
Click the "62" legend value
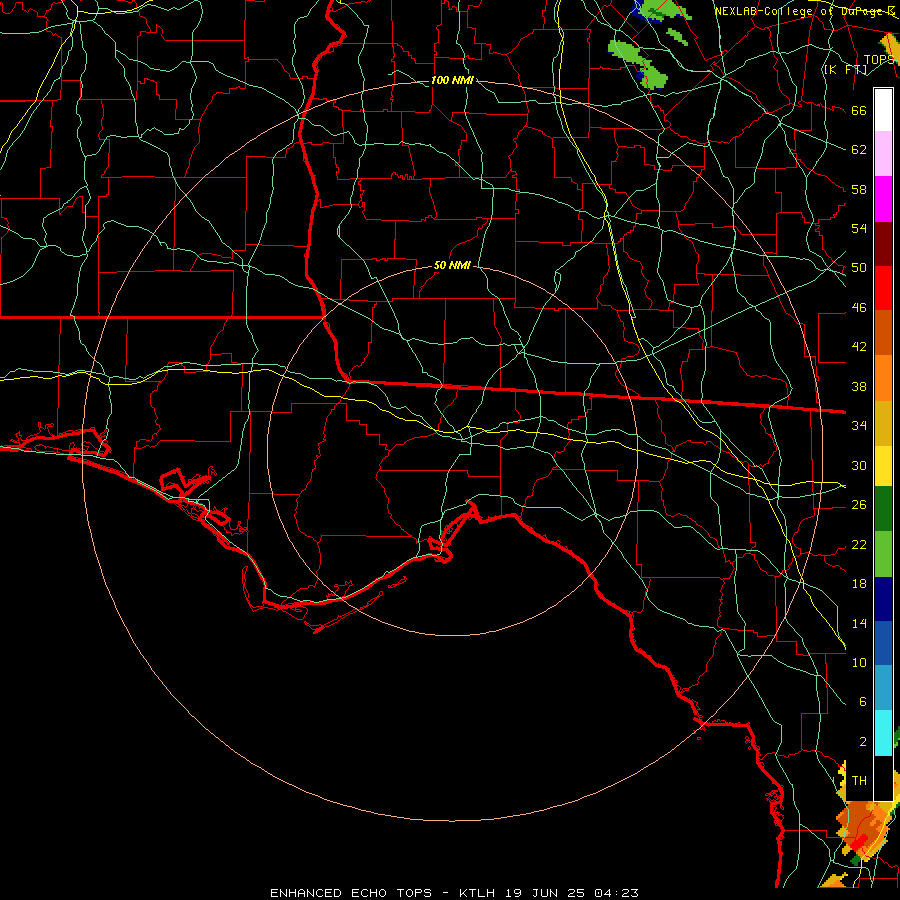tap(859, 150)
